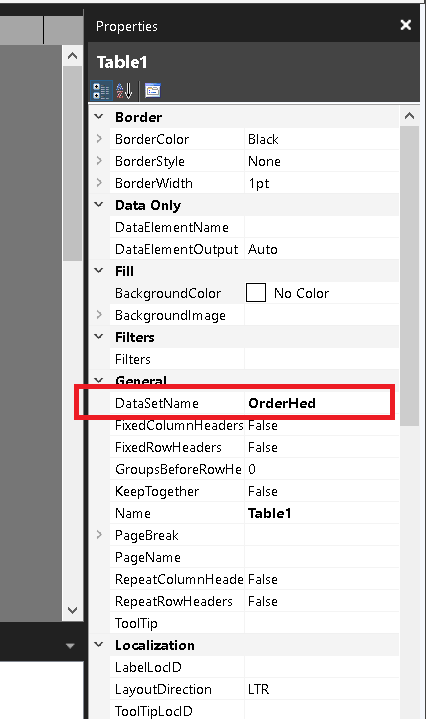This screenshot has height=719, width=426.
Task: Open the Property Pages icon
Action: (153, 91)
